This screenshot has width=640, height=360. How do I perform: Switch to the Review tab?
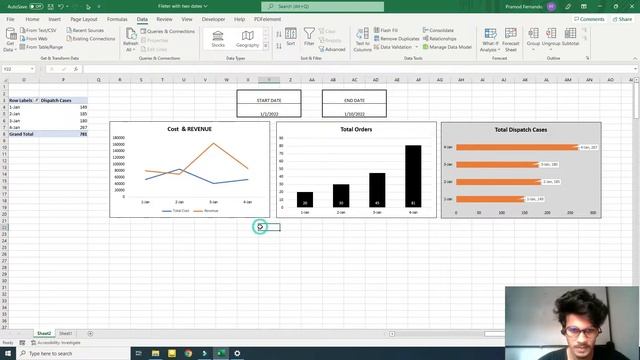(x=164, y=19)
